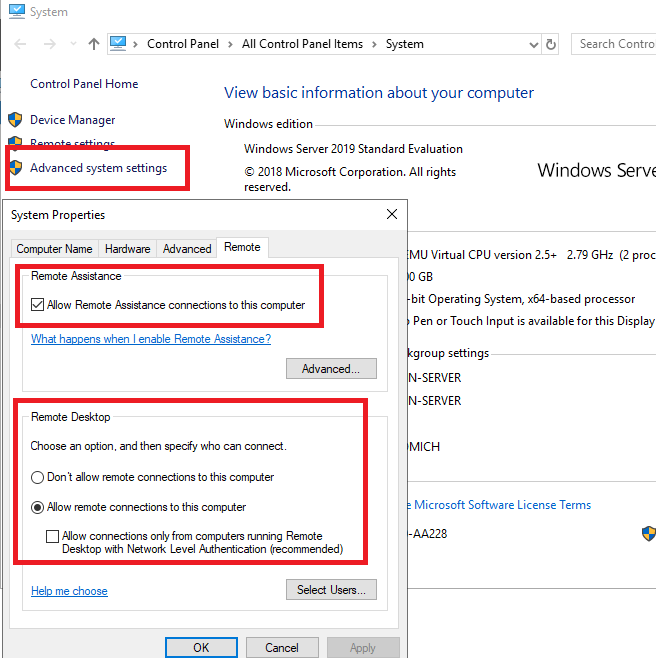
Task: Open All Control Panel Items breadcrumb
Action: 302,44
